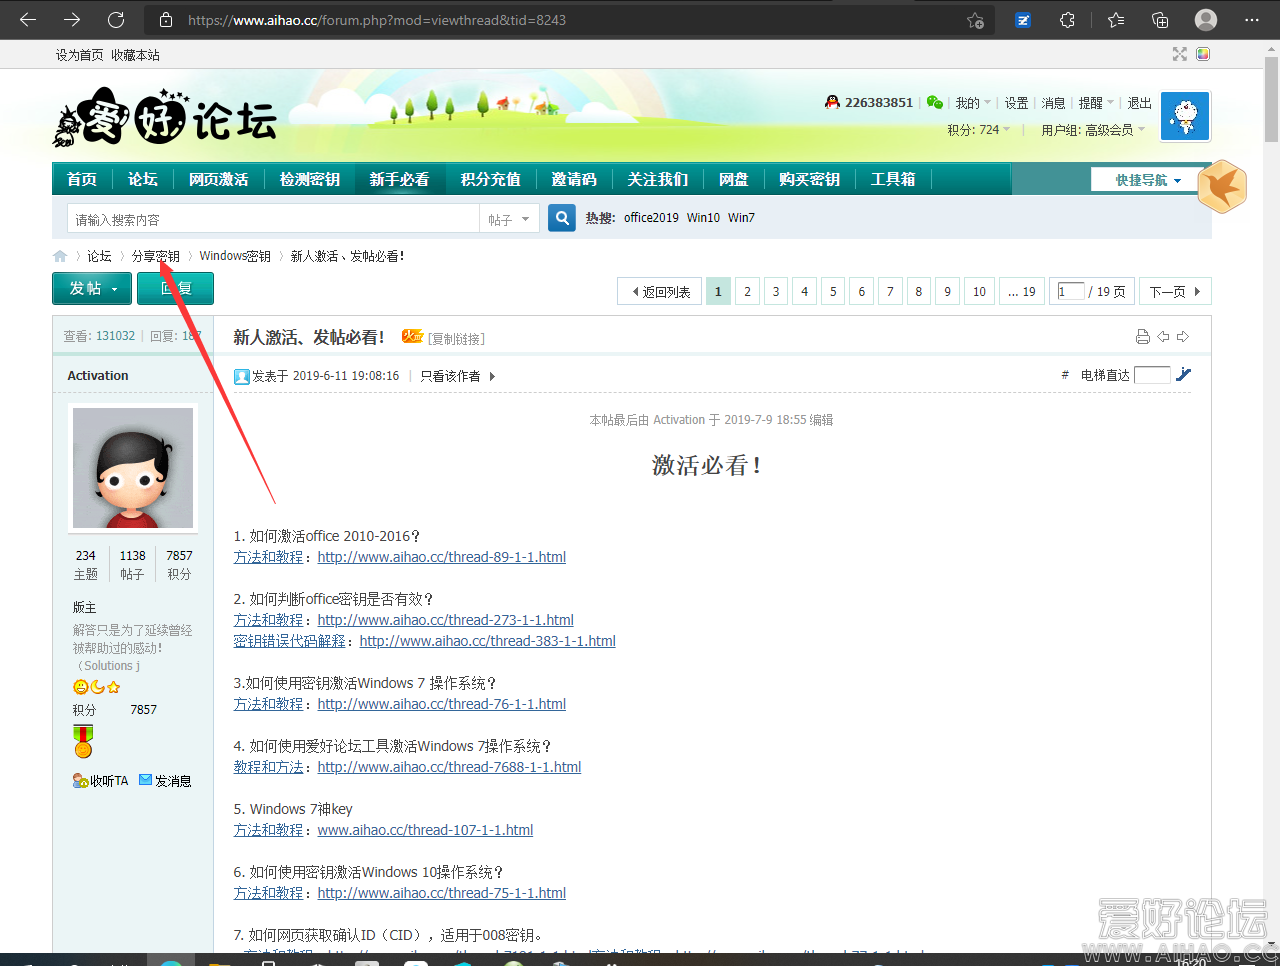1280x966 pixels.
Task: Expand the 帖子 search type dropdown
Action: [509, 219]
